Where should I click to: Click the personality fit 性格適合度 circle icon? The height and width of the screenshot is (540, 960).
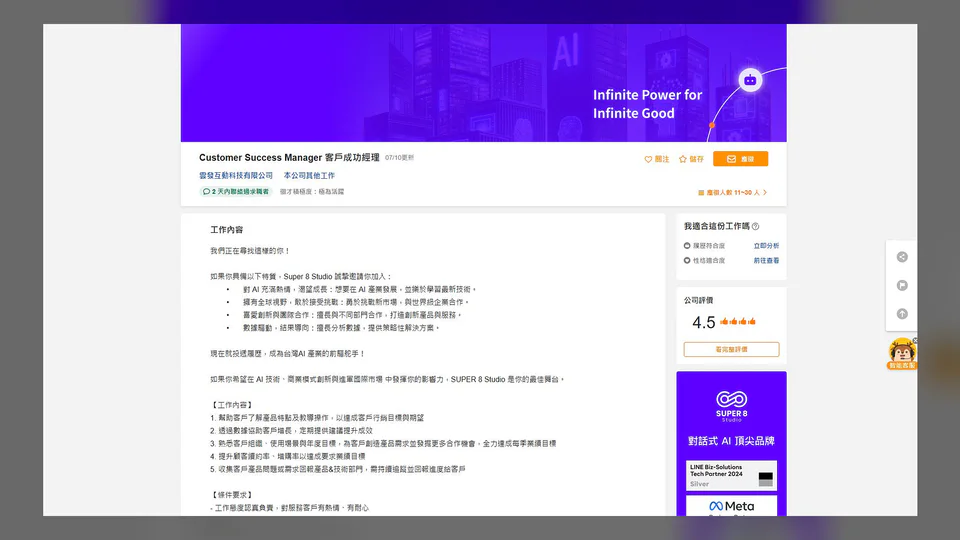(x=687, y=260)
